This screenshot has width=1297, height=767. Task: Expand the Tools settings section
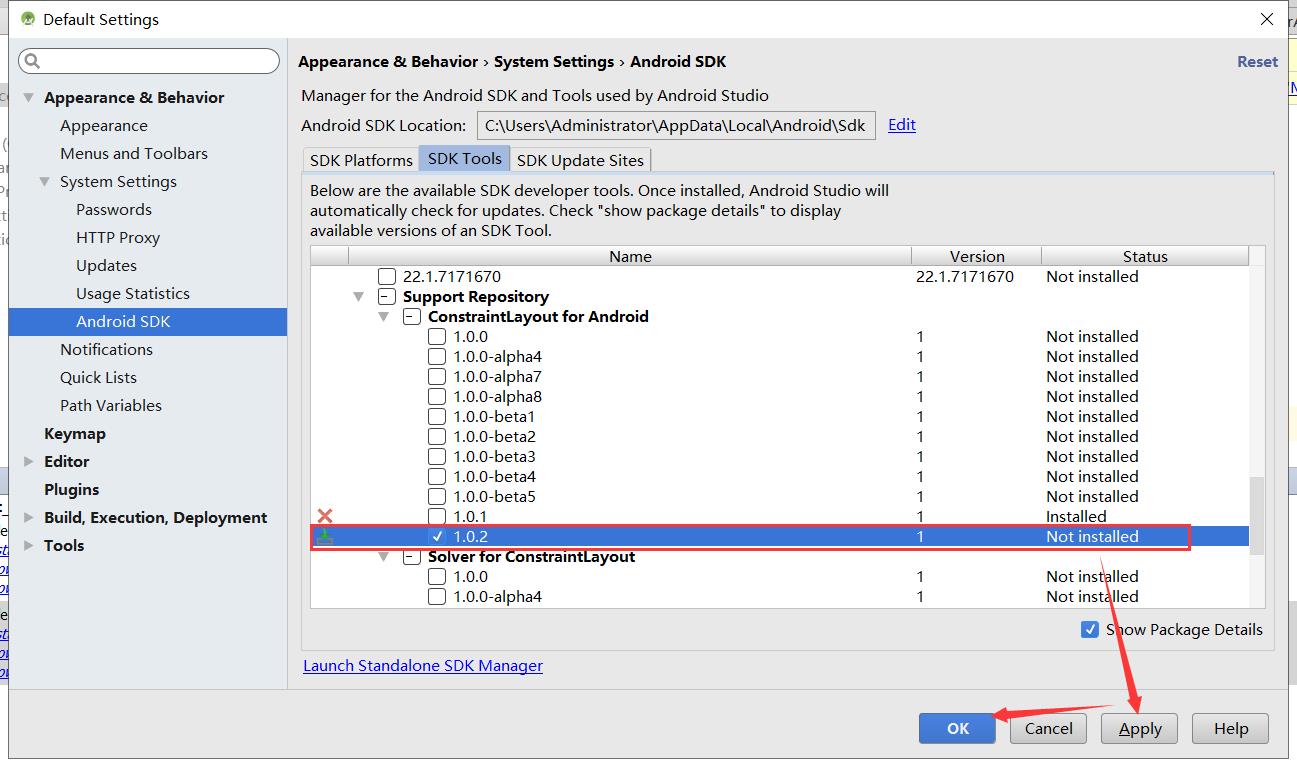click(x=28, y=546)
